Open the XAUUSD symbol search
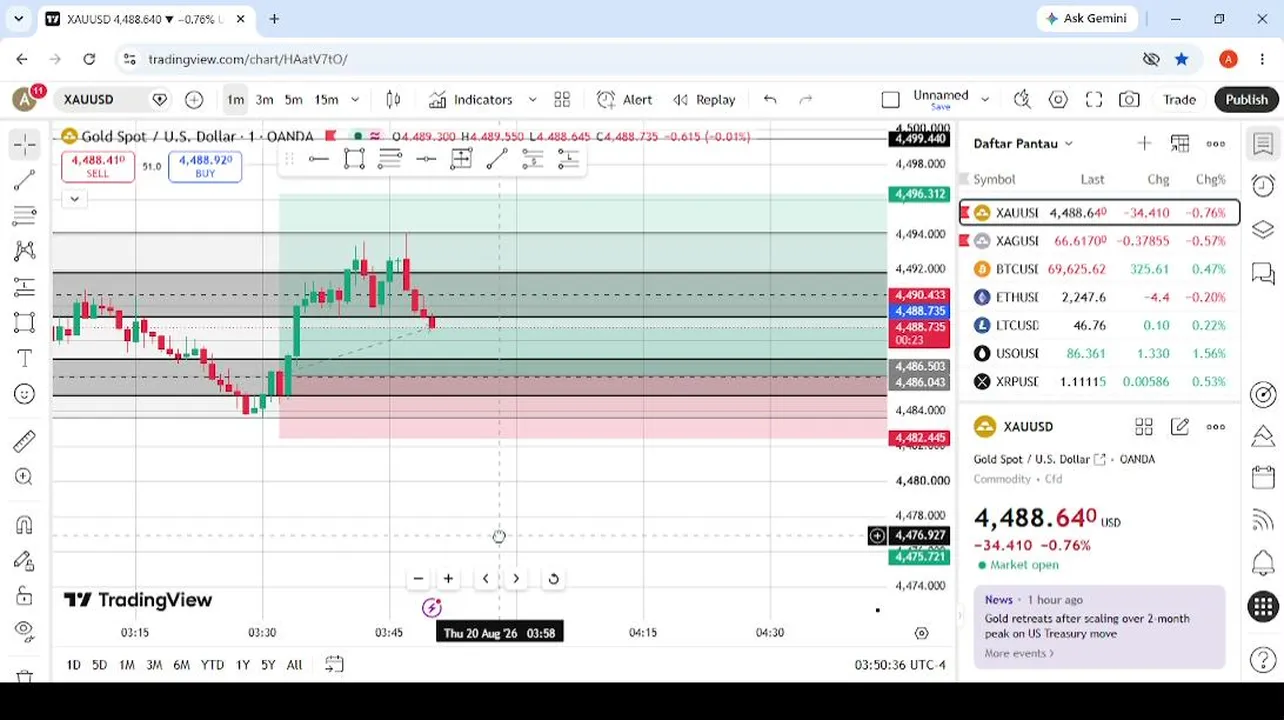The width and height of the screenshot is (1284, 720). coord(89,99)
